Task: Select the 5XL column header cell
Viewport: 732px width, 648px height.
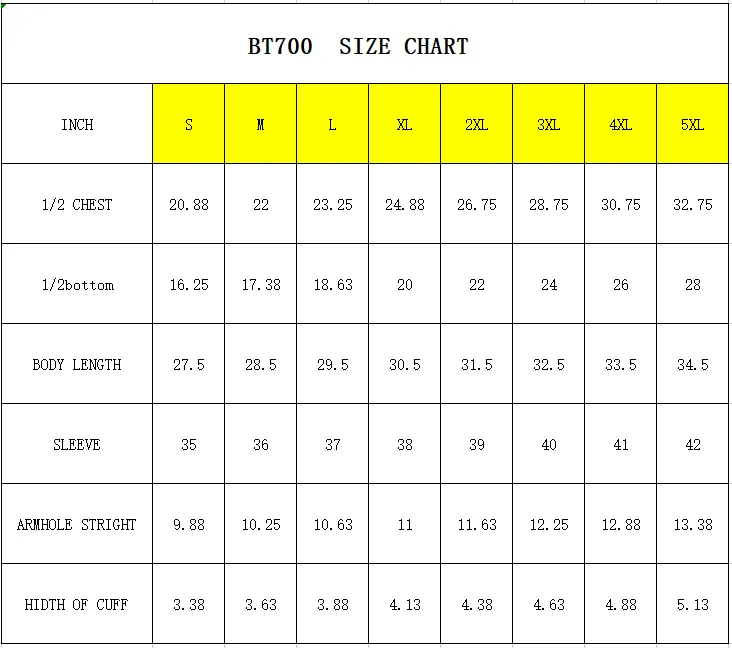Action: pos(692,124)
